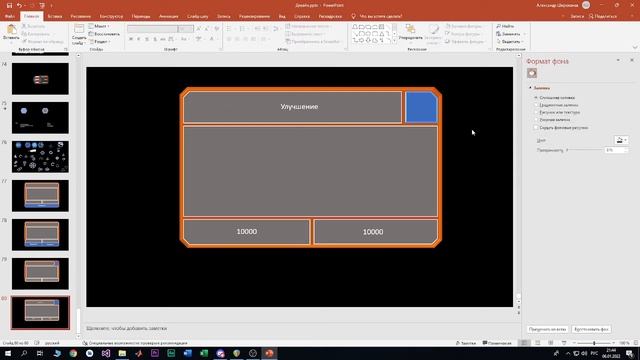640x360 pixels.
Task: Click the Улучшение title text box
Action: [x=292, y=107]
